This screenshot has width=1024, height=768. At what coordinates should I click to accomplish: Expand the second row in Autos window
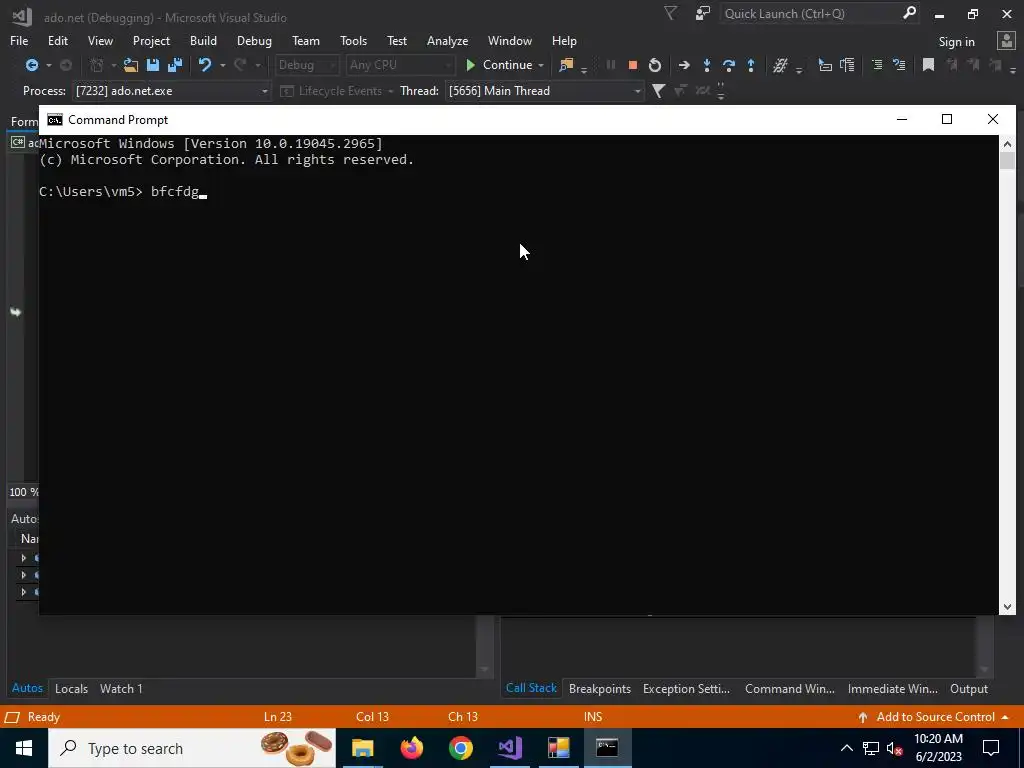point(24,575)
